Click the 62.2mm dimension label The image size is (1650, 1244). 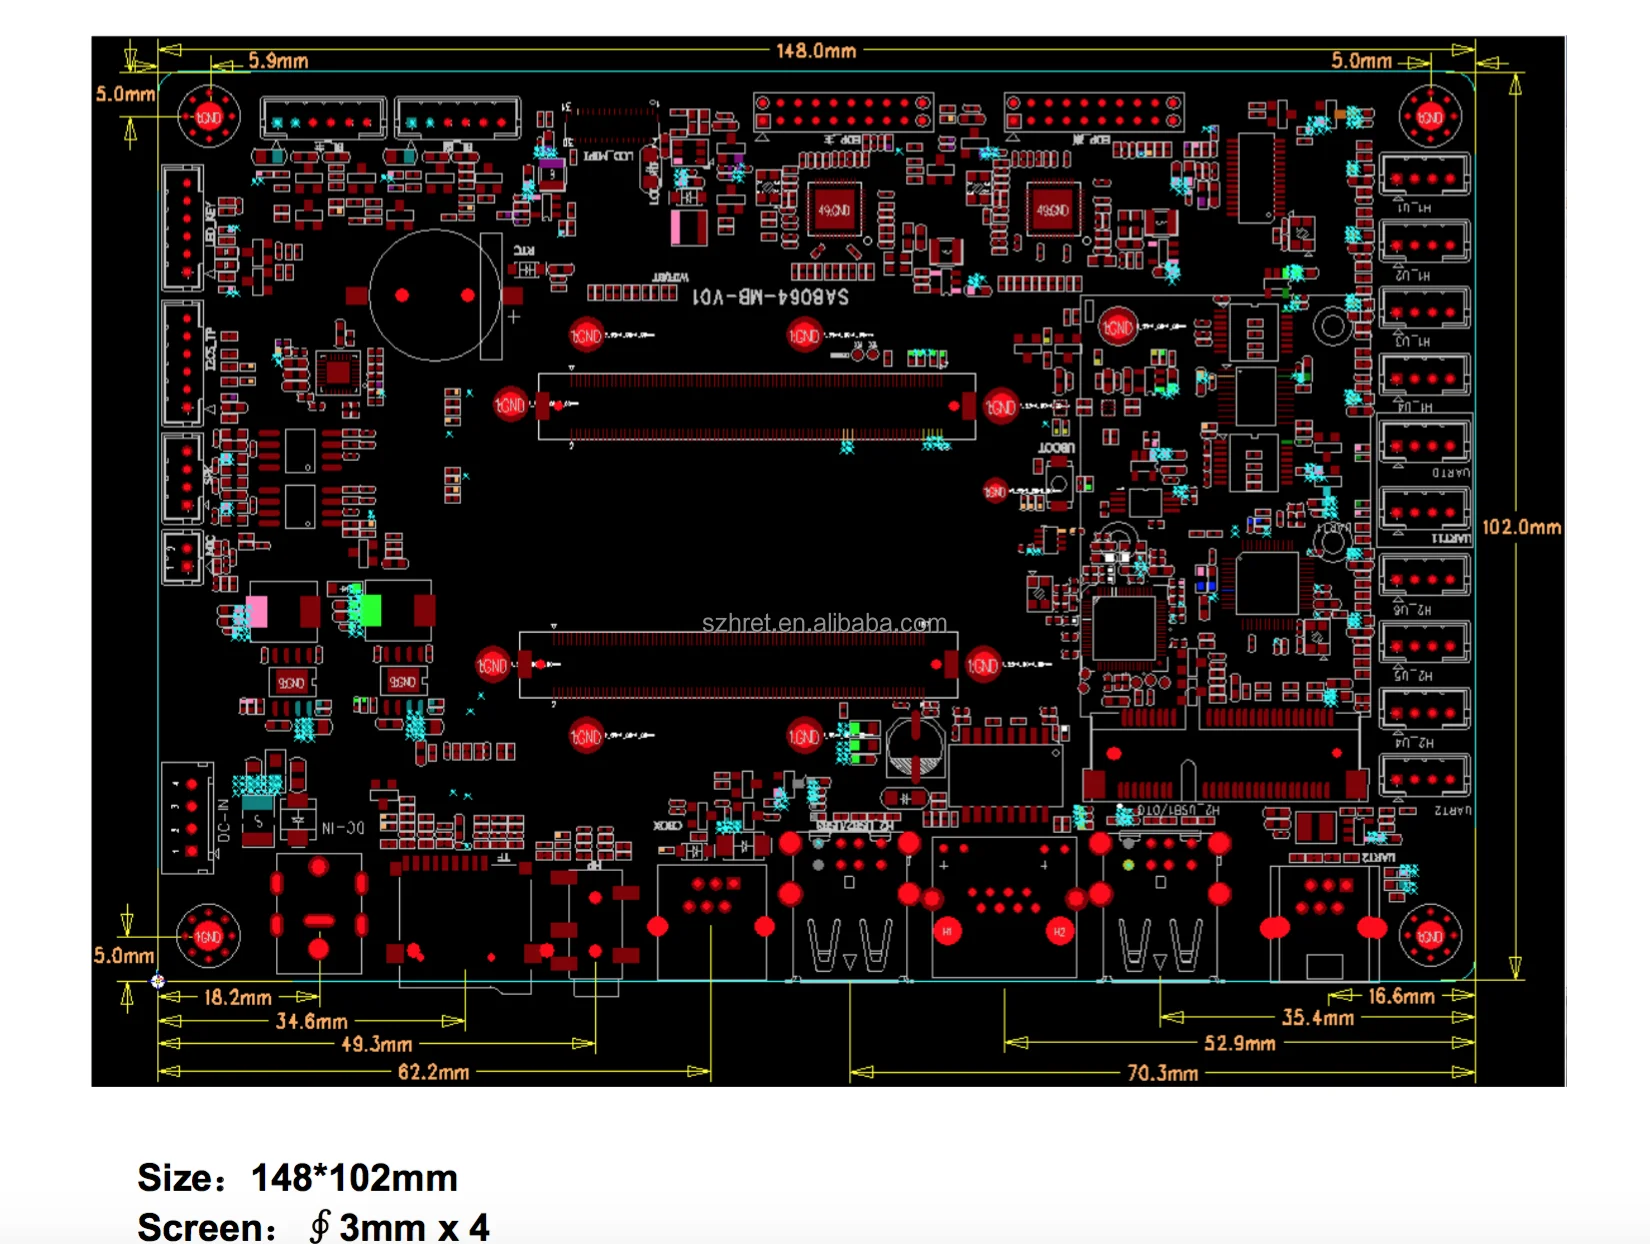pyautogui.click(x=433, y=1073)
